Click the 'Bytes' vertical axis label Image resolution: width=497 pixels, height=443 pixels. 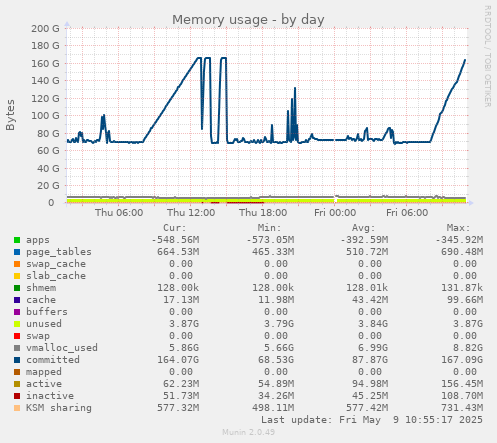click(10, 115)
